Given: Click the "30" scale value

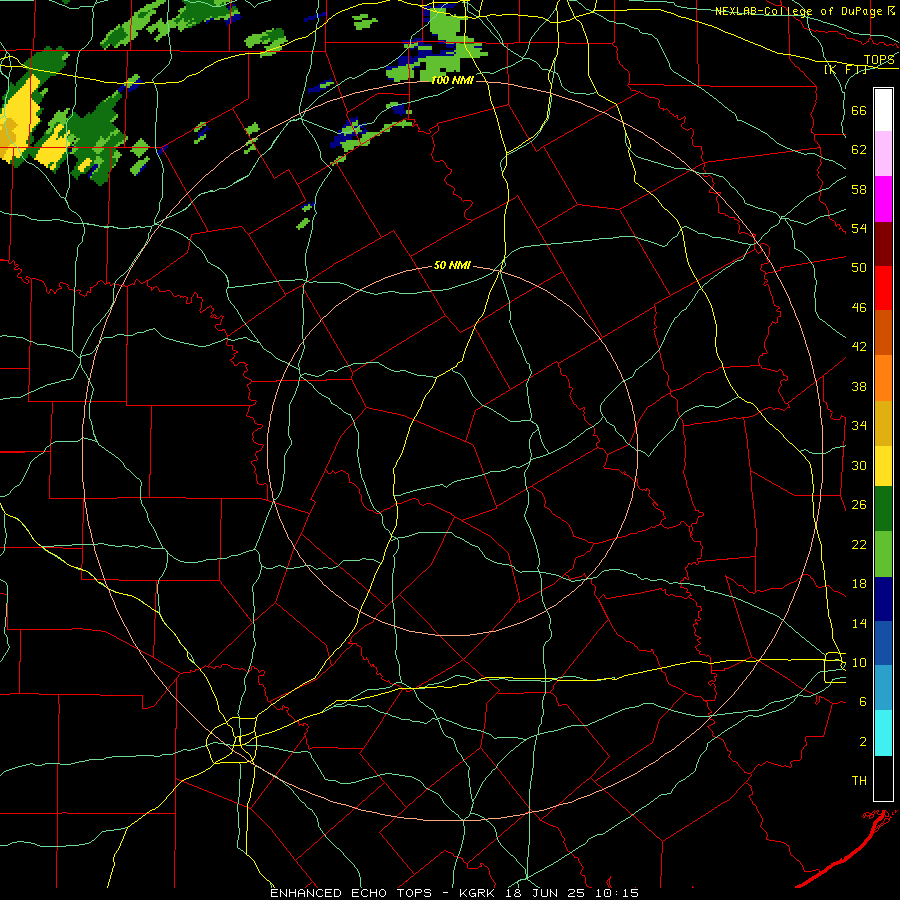Looking at the screenshot, I should 859,465.
